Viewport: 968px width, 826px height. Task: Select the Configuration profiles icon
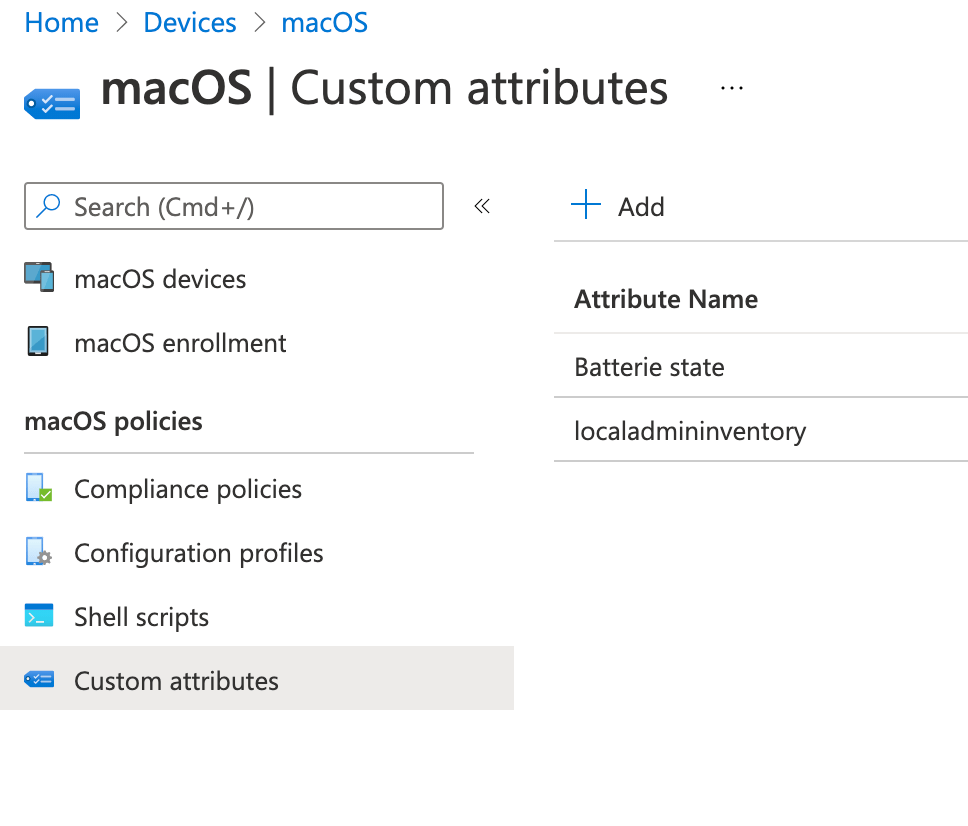click(x=40, y=552)
